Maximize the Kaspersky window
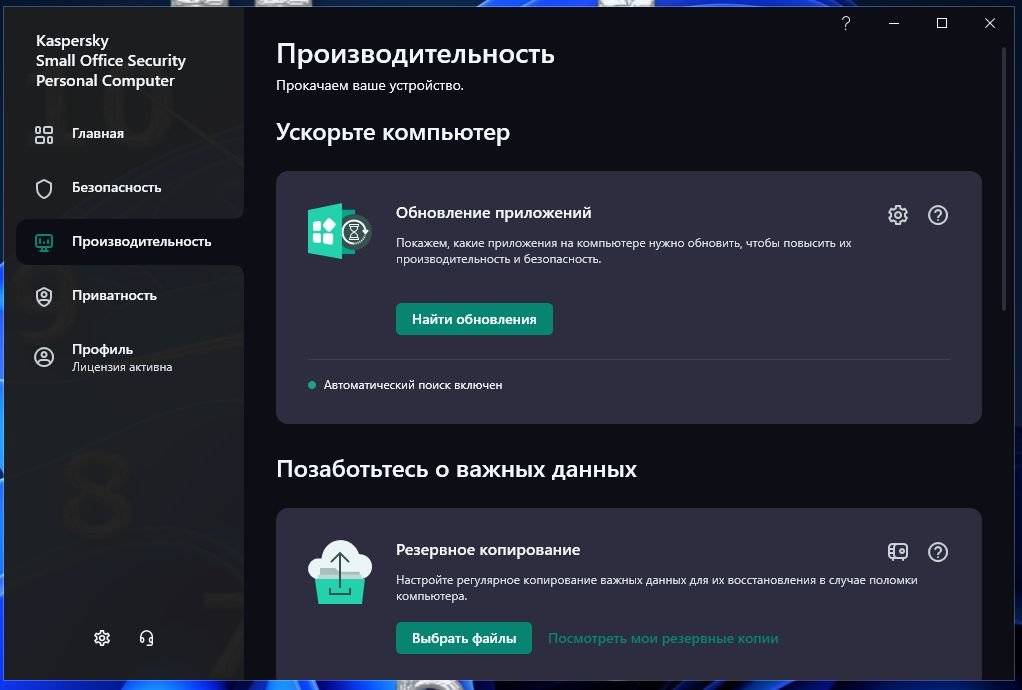Viewport: 1022px width, 690px height. click(x=941, y=23)
